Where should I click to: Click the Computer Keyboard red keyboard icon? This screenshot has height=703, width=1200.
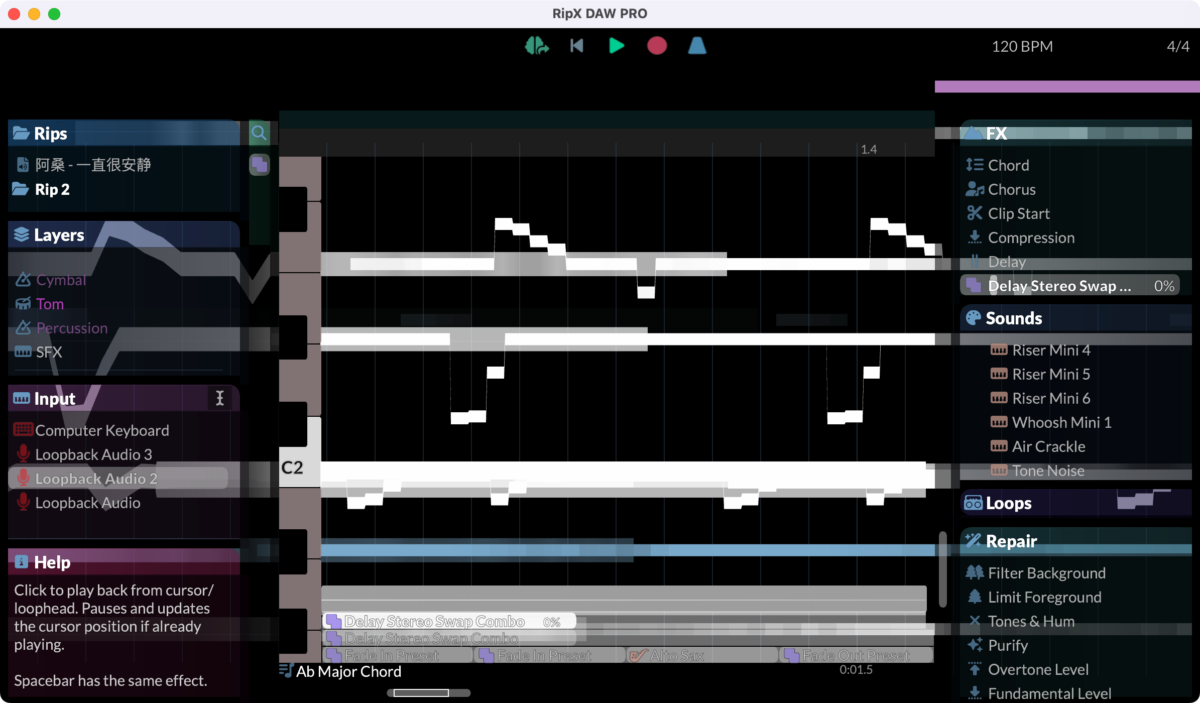pos(23,430)
